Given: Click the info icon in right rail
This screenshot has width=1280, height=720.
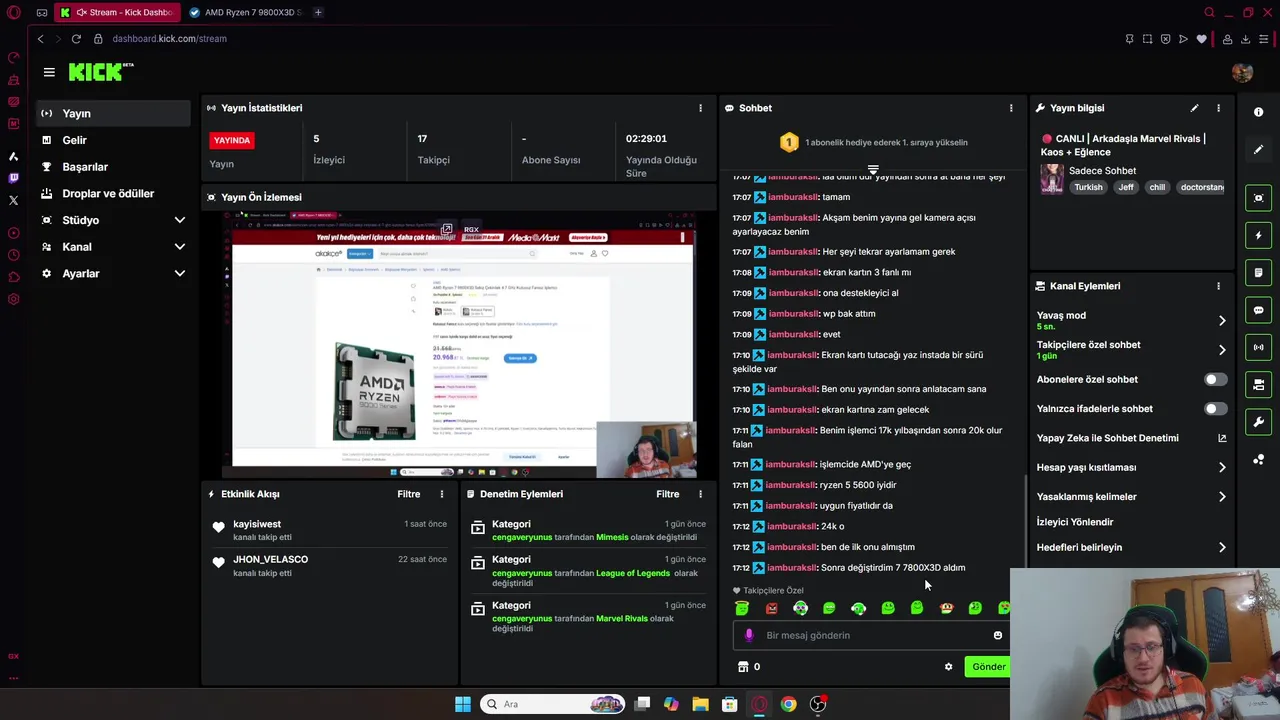Looking at the screenshot, I should 1258,112.
